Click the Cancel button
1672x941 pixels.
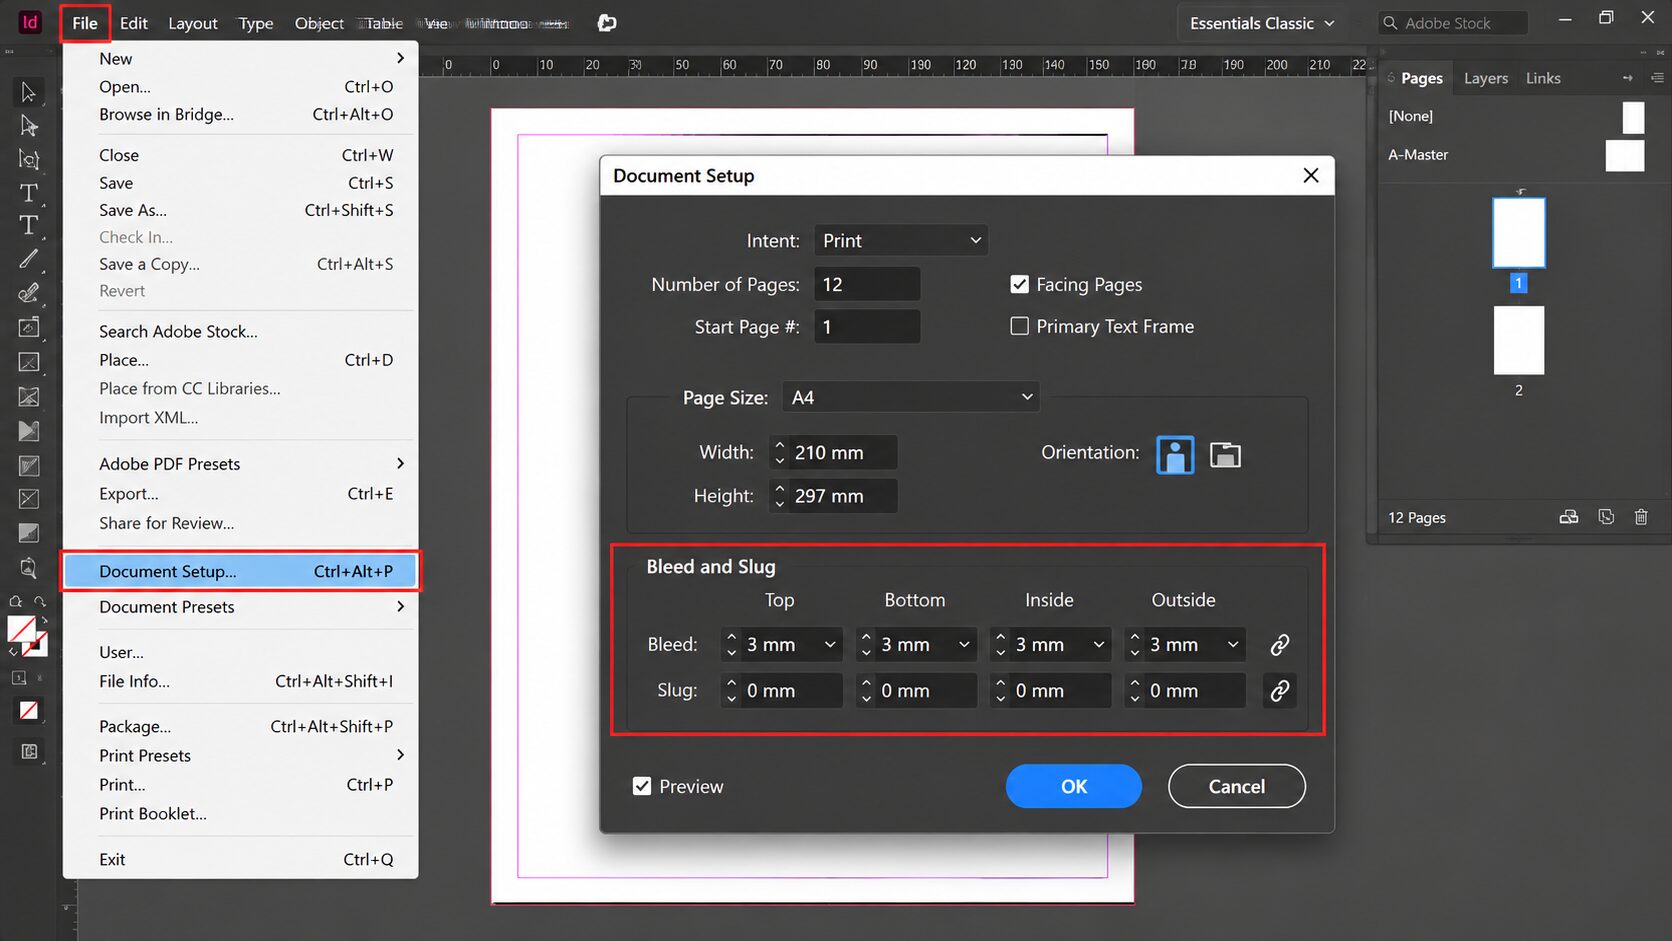(x=1236, y=786)
